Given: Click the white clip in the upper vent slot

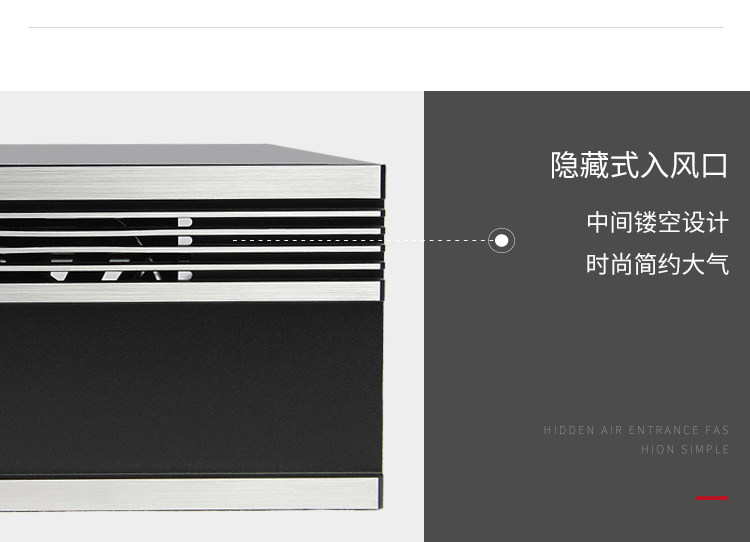Looking at the screenshot, I should coord(185,222).
